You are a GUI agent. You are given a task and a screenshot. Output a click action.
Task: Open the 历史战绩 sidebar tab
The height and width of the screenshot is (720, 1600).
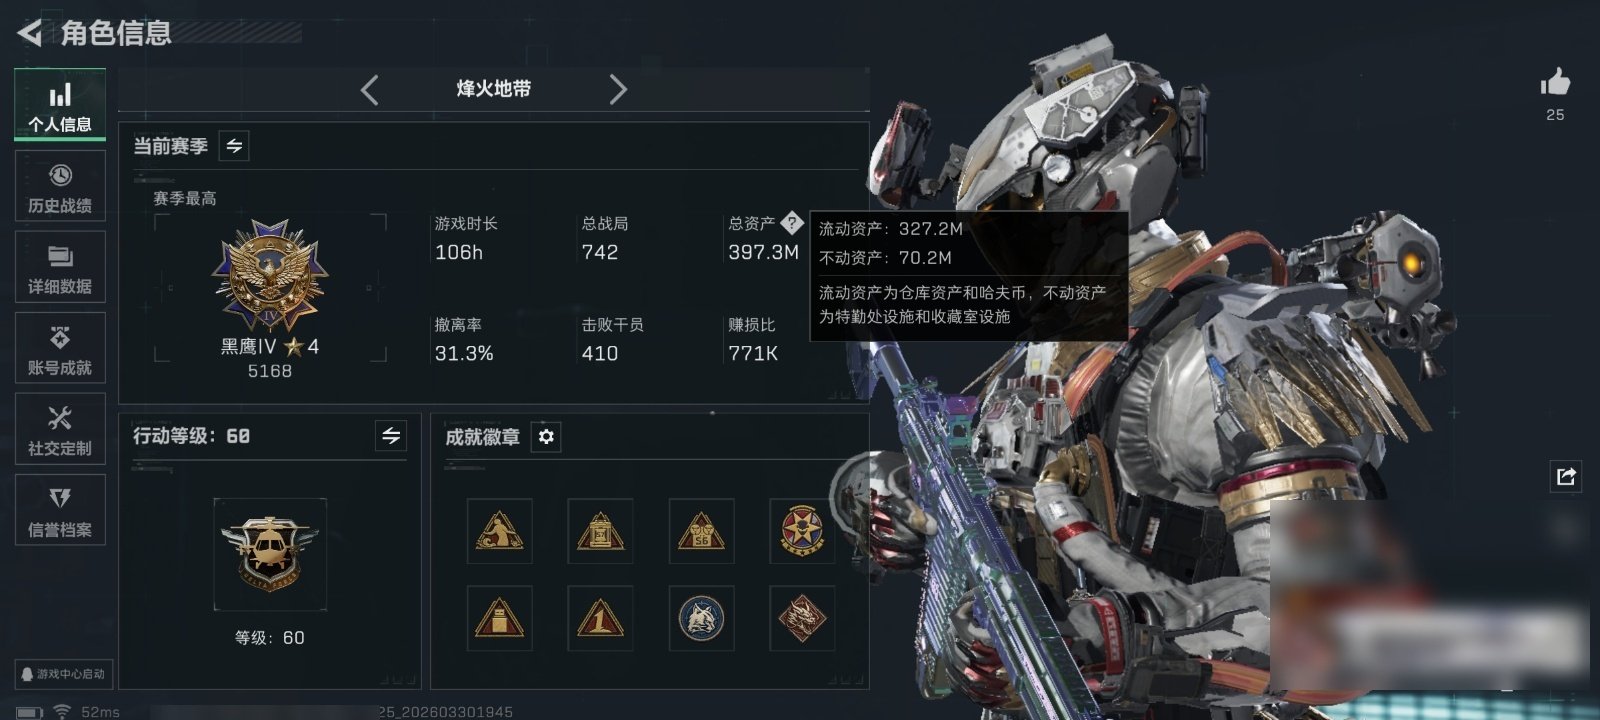[60, 186]
